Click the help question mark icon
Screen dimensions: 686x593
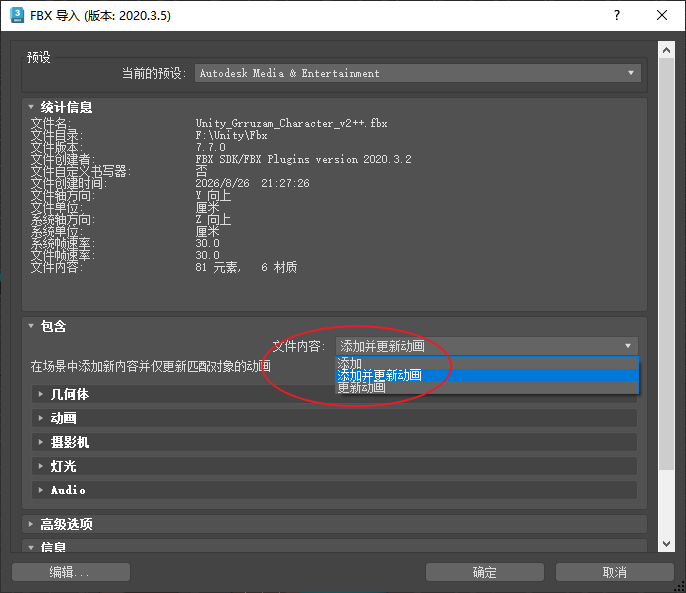(x=617, y=15)
